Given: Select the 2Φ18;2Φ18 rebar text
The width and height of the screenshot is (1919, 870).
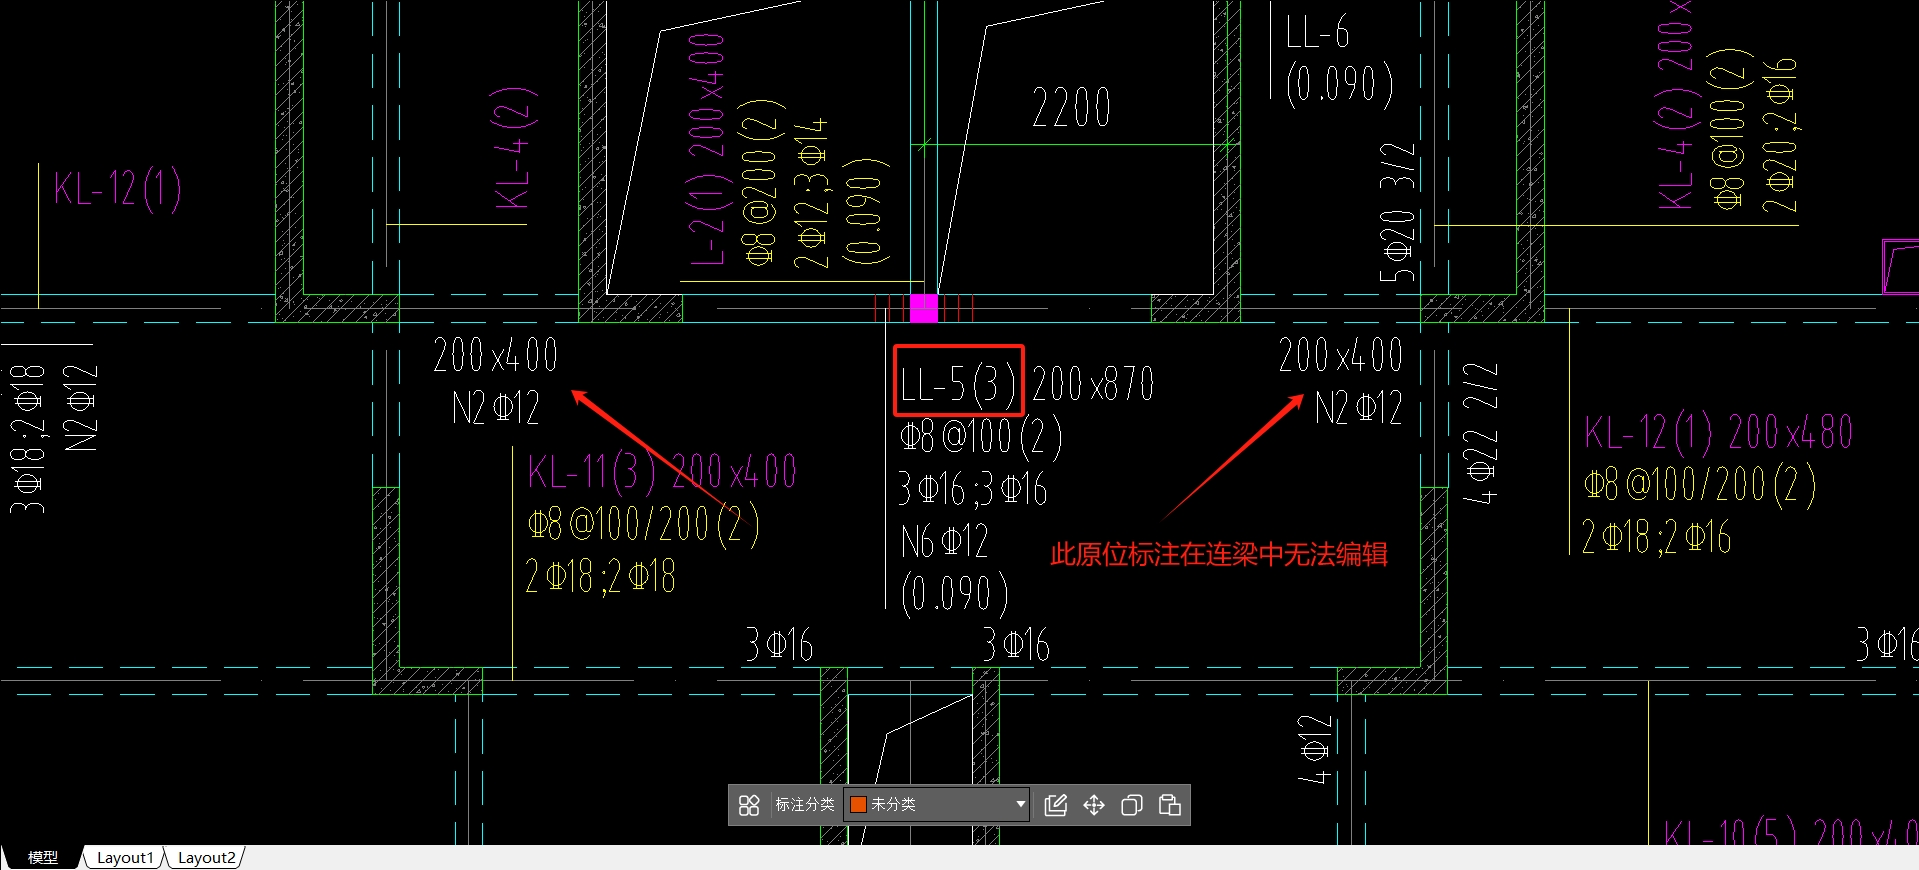Looking at the screenshot, I should point(600,576).
